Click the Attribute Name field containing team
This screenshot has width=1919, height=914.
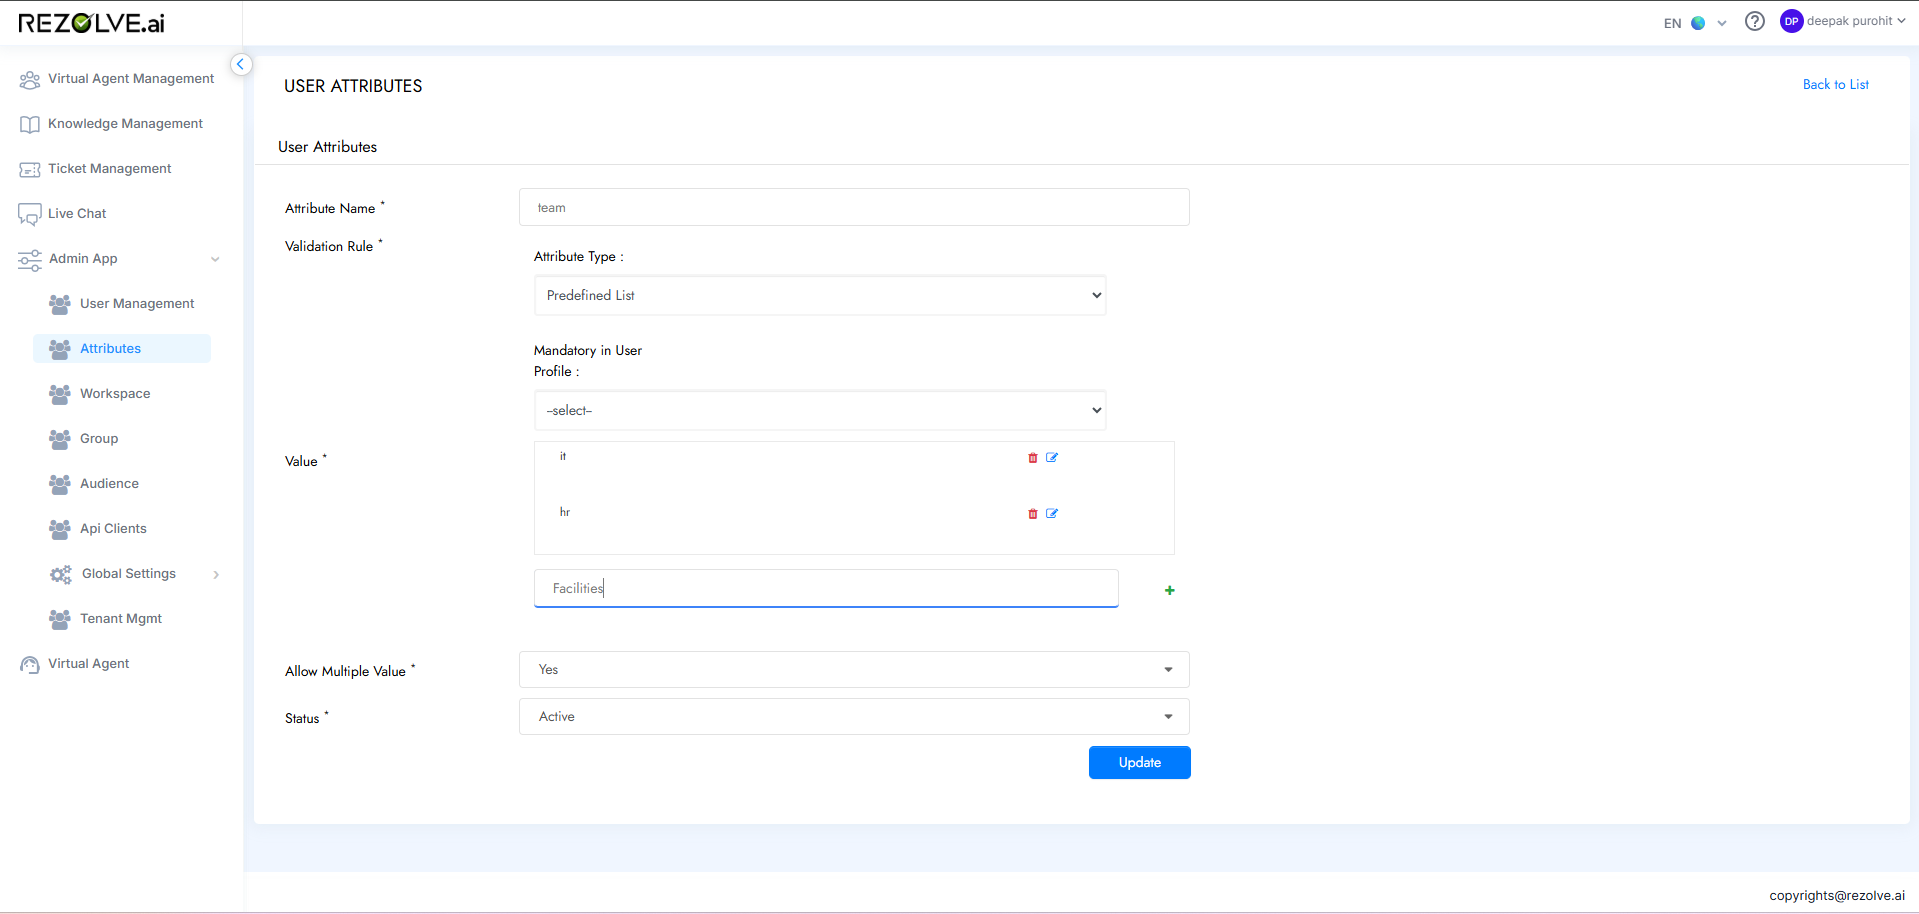[x=854, y=207]
